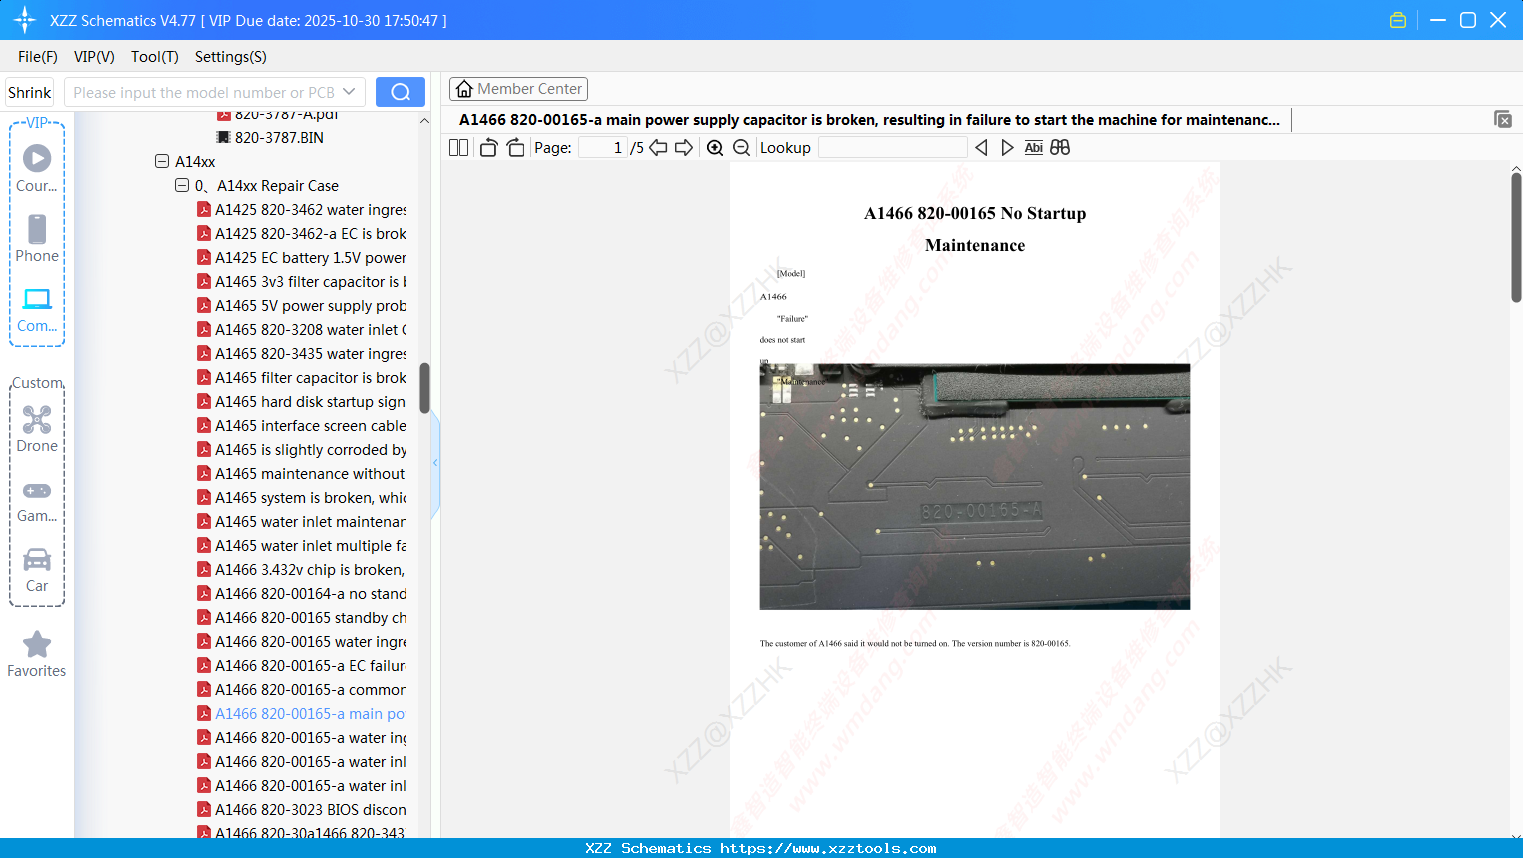
Task: Click the binoculars search icon
Action: (1060, 148)
